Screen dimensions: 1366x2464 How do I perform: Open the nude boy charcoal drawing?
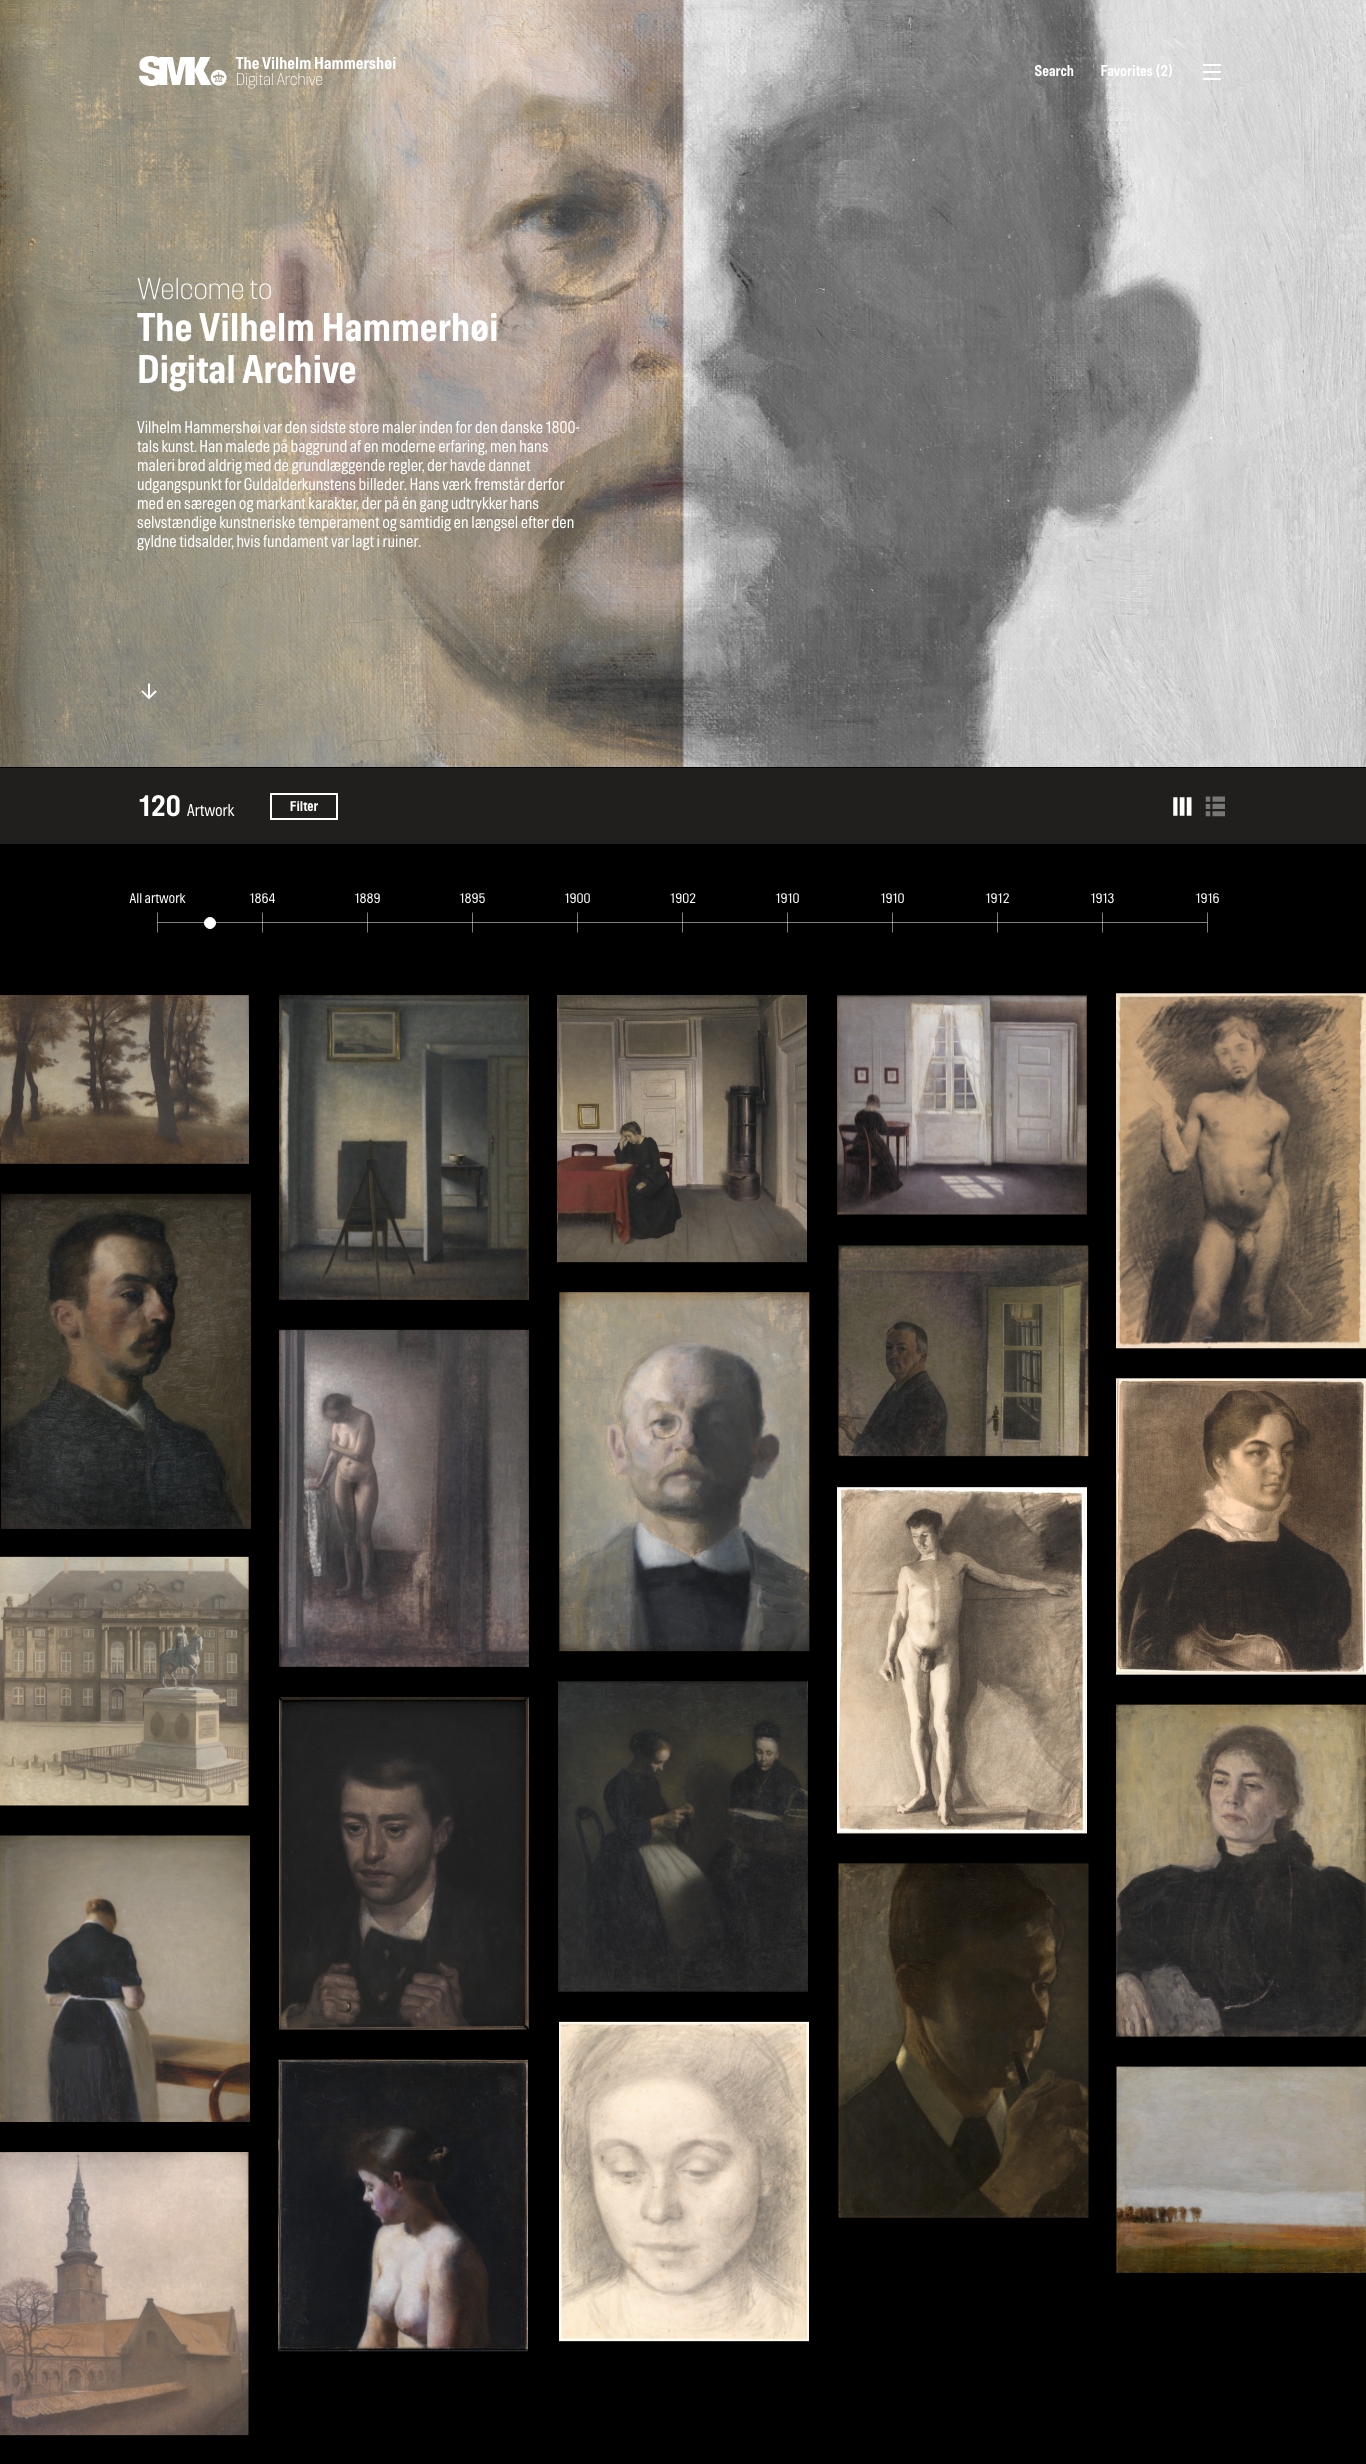[1241, 1171]
